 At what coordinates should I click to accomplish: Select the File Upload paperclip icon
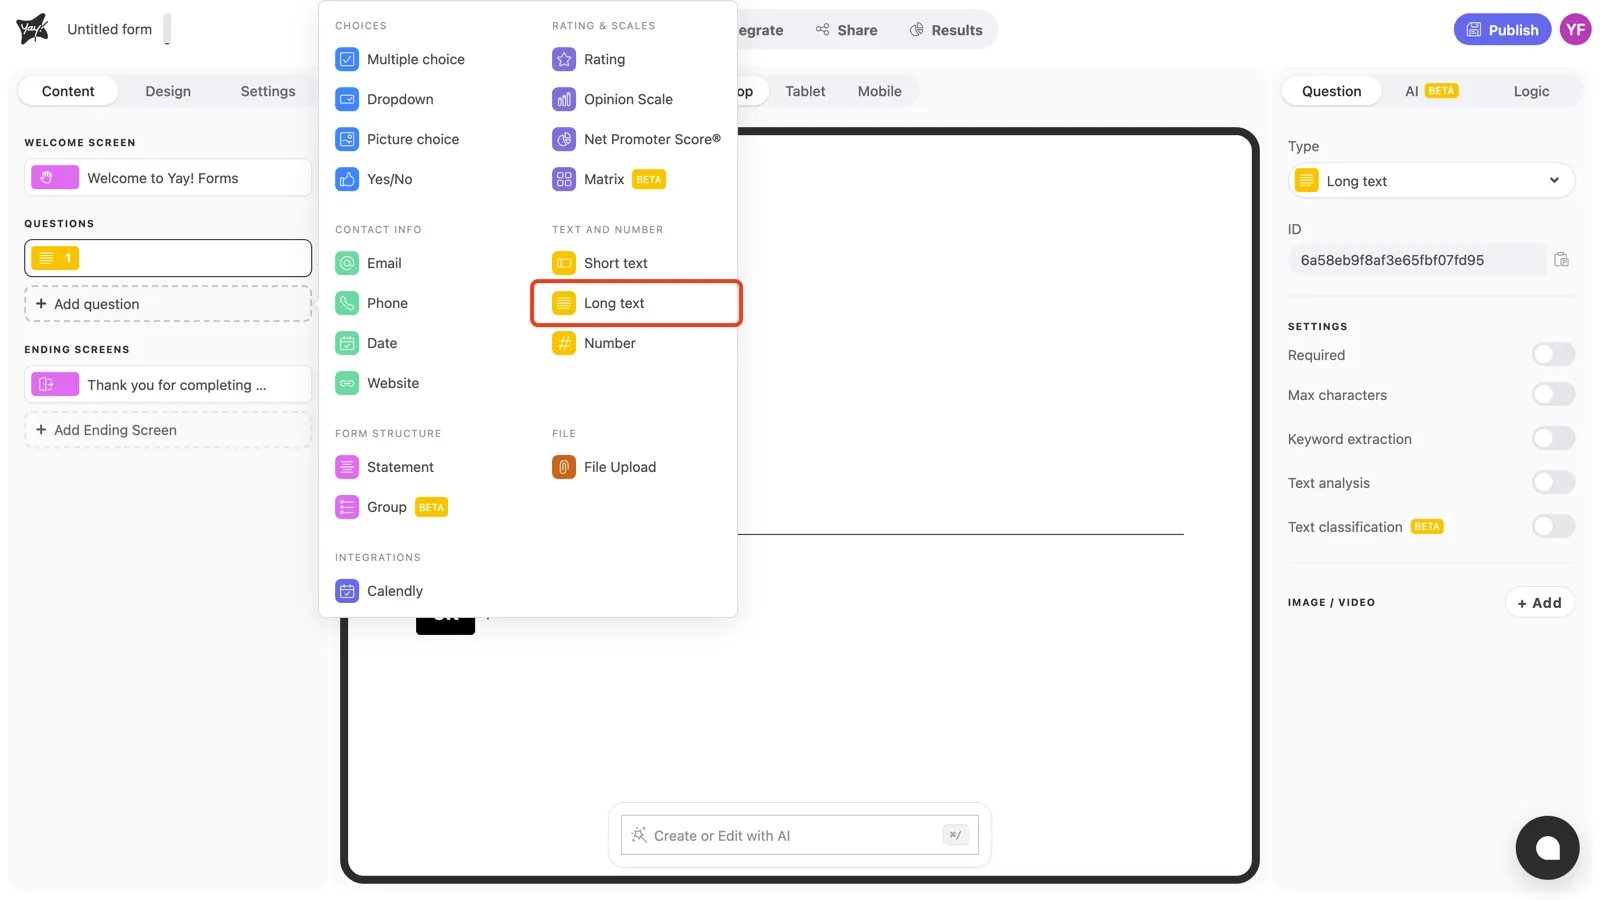[x=564, y=467]
